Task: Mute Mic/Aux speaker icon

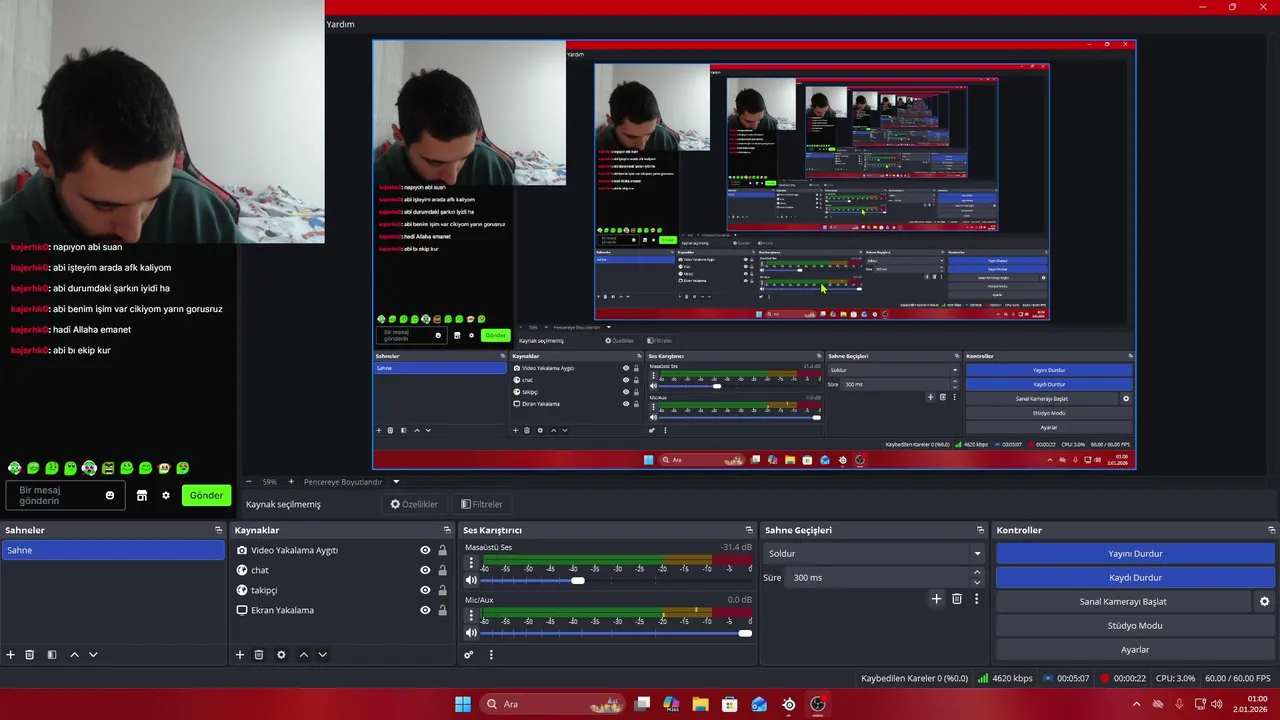Action: pos(471,632)
